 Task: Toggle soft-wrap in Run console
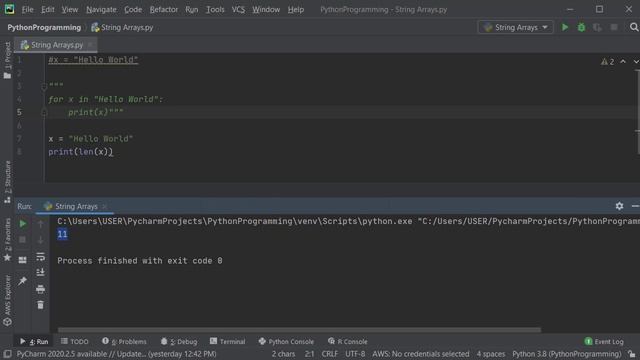point(40,256)
